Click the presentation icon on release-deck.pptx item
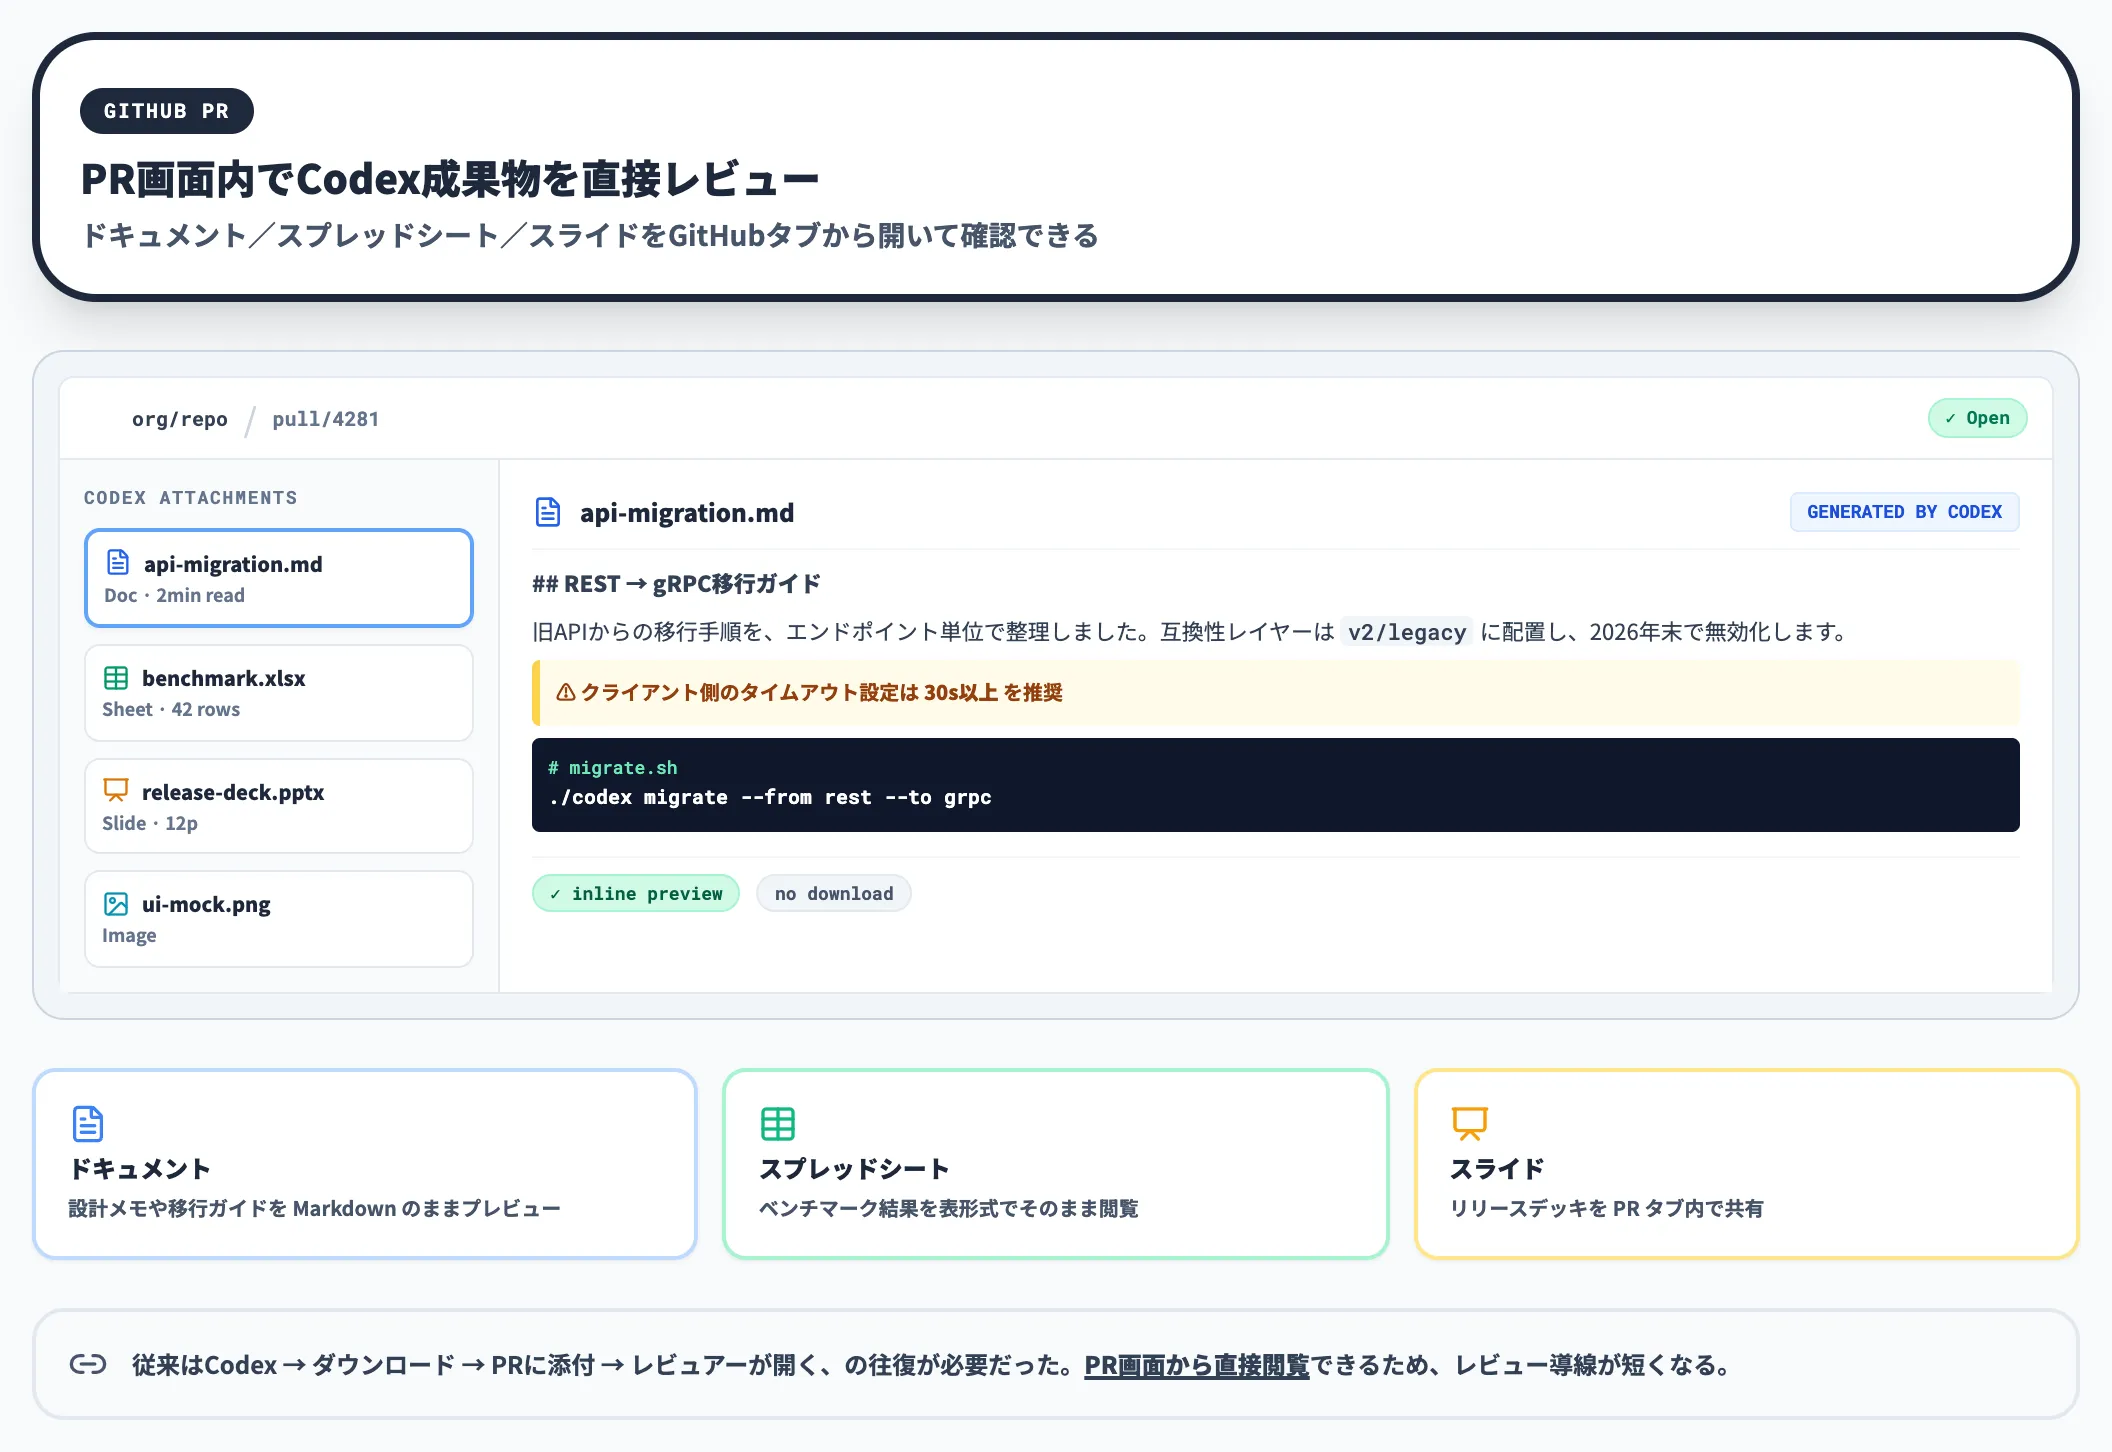The width and height of the screenshot is (2112, 1452). tap(116, 790)
